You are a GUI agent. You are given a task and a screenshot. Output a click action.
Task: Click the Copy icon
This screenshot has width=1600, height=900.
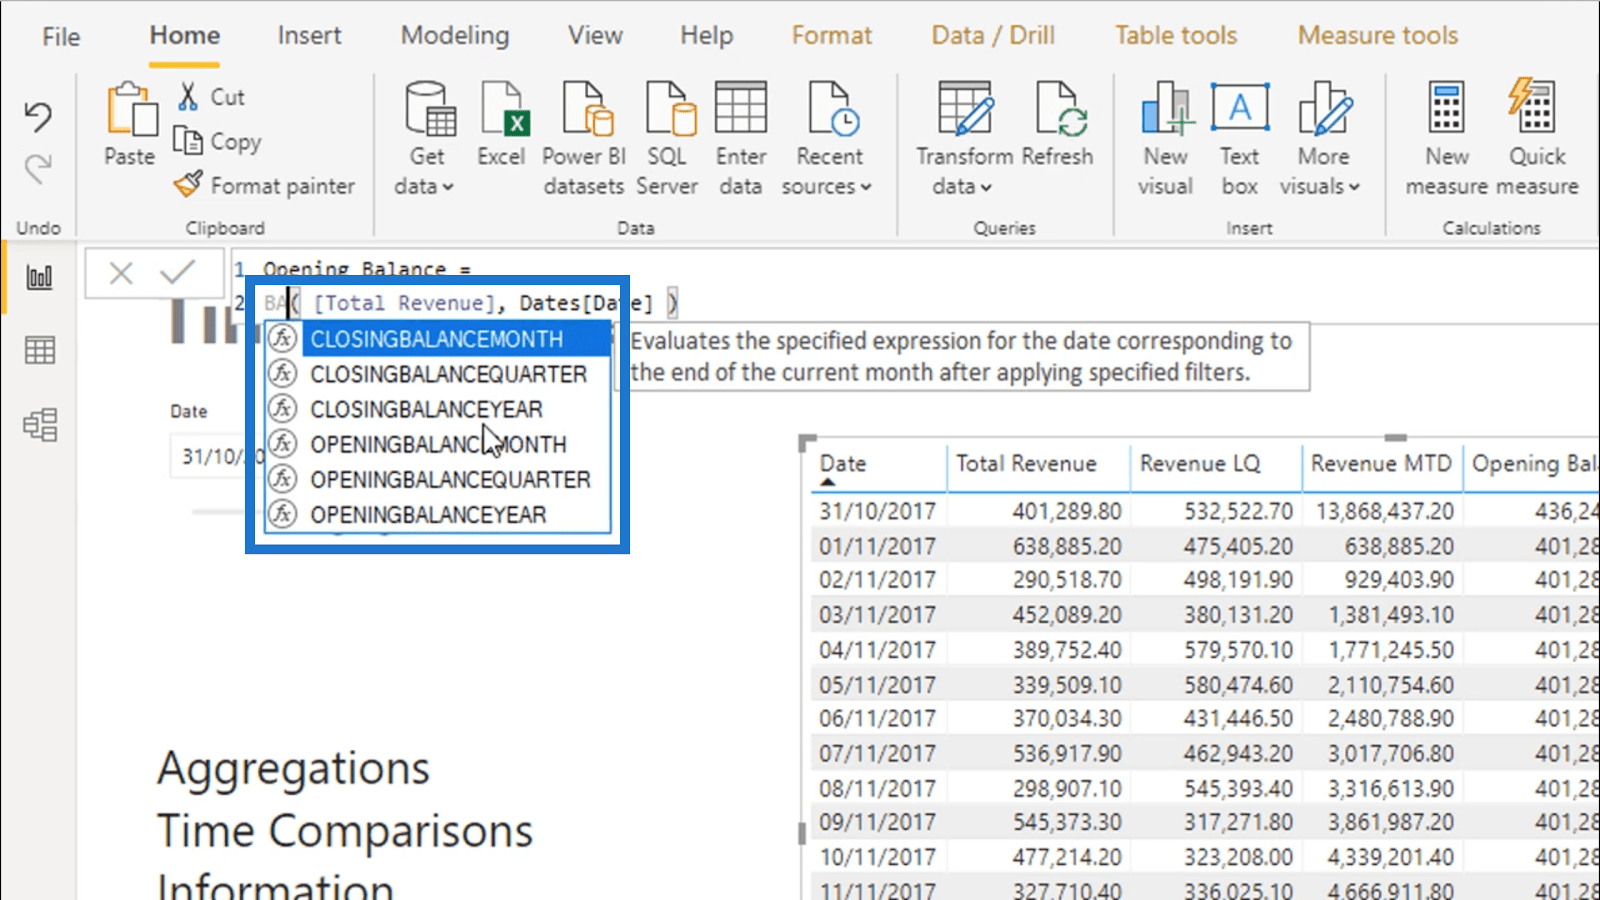(187, 140)
